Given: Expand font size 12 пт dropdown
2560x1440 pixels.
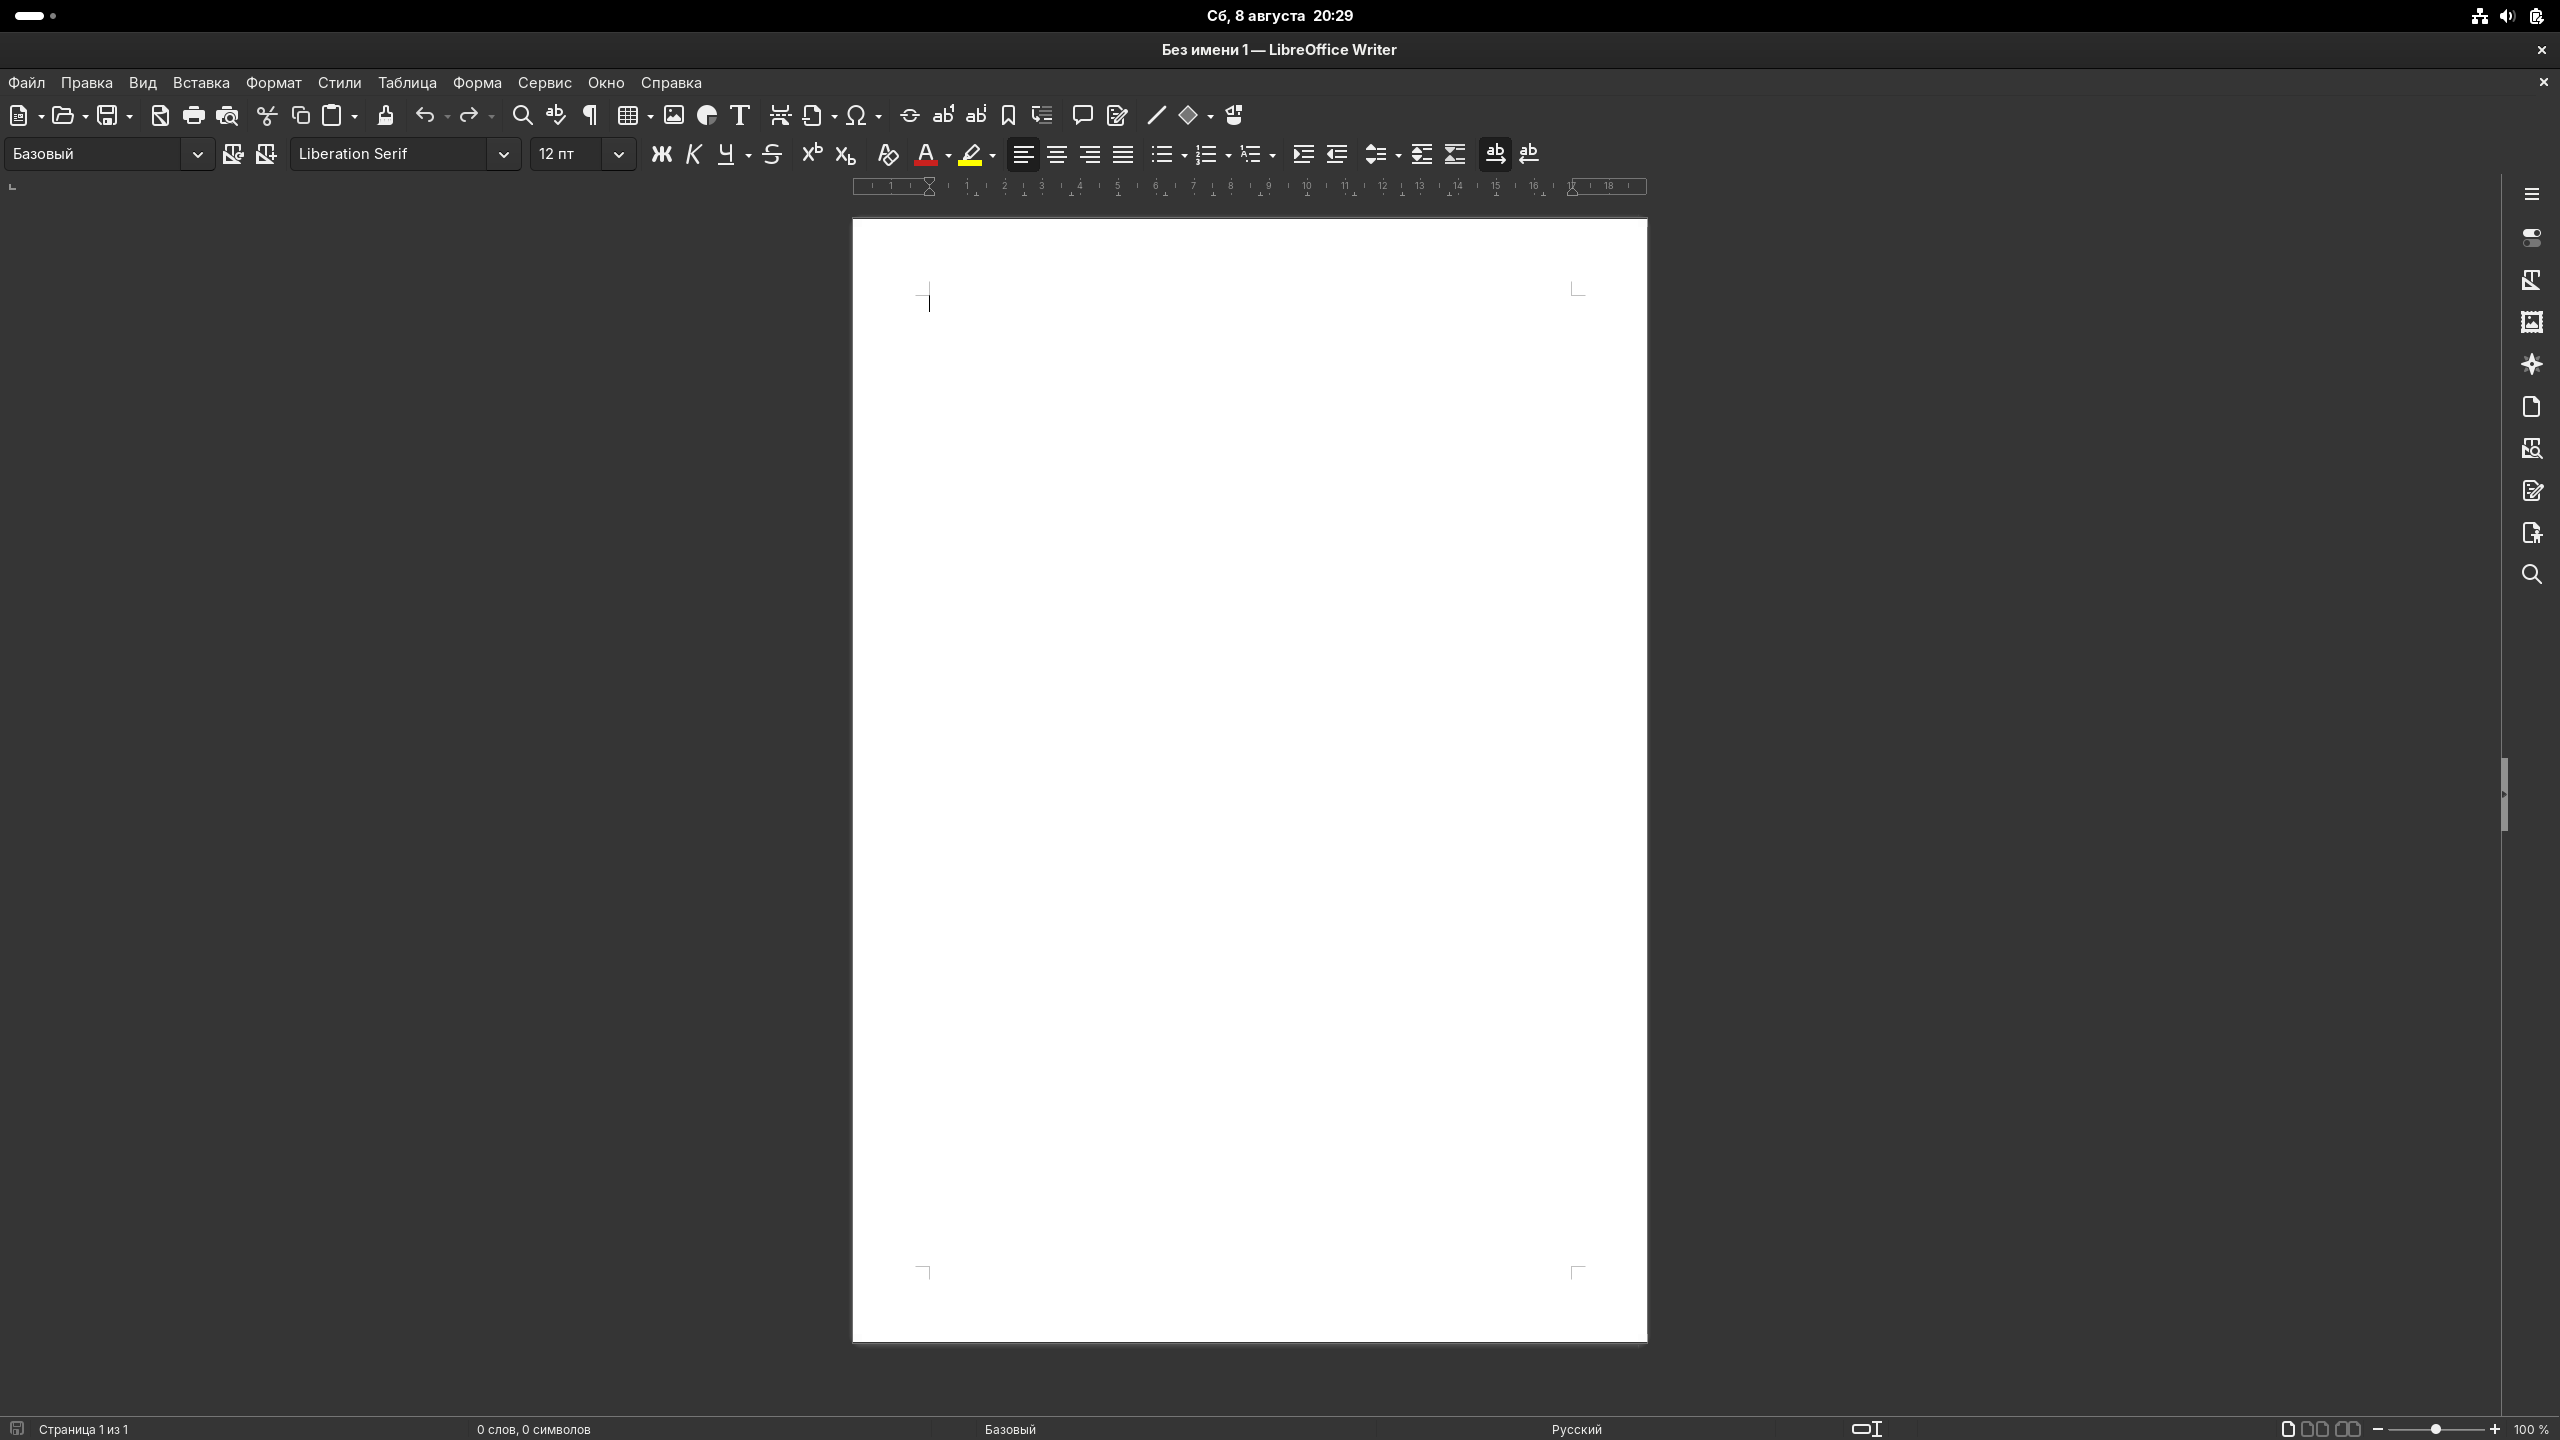Looking at the screenshot, I should pyautogui.click(x=619, y=154).
